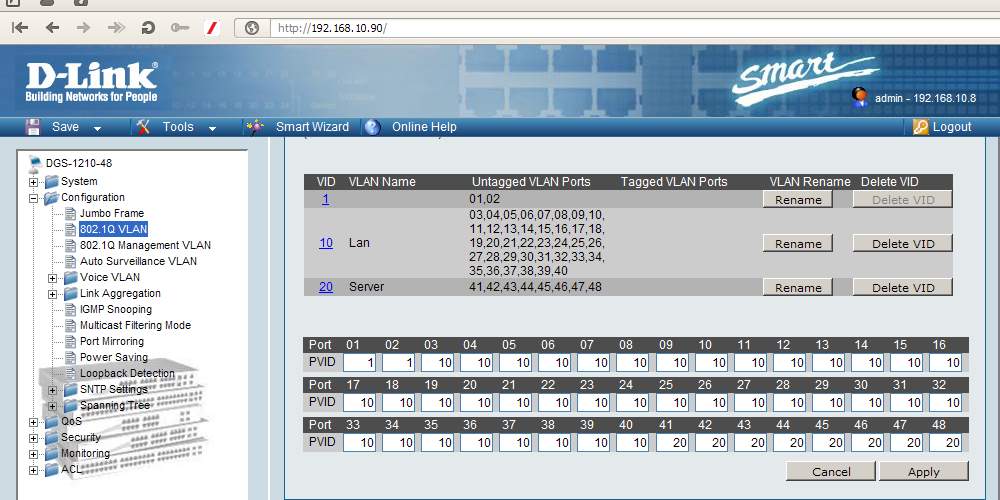Rename the Server VLAN
Screen dimensions: 1000x500
tap(798, 288)
